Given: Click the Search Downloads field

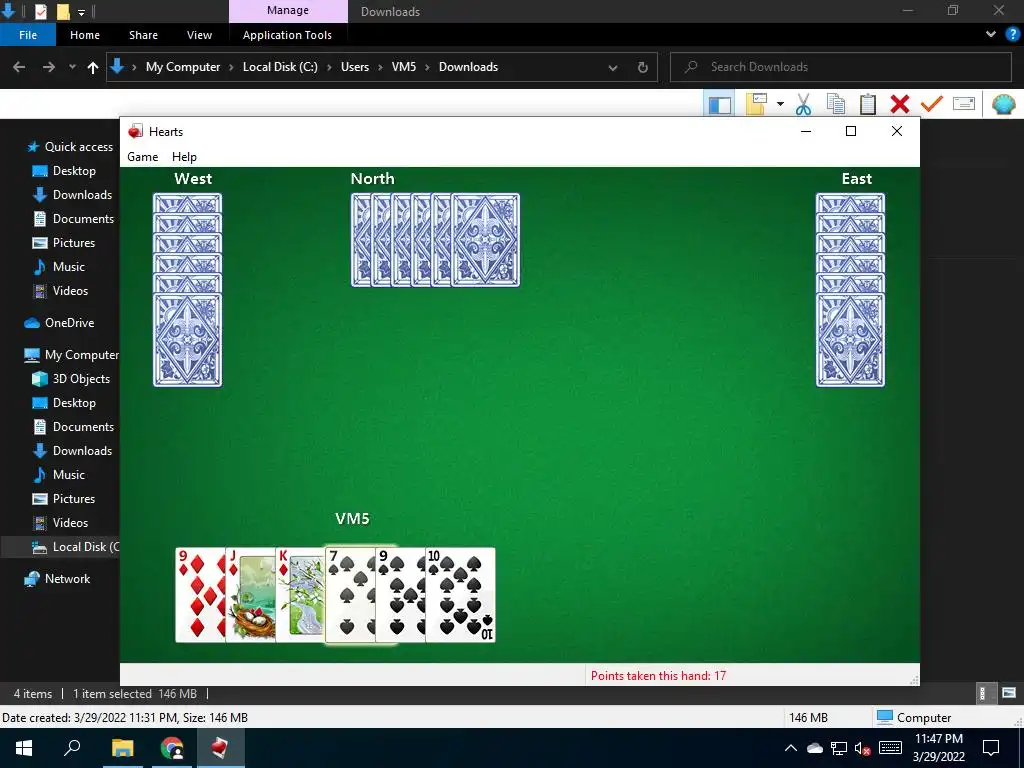Looking at the screenshot, I should coord(841,67).
